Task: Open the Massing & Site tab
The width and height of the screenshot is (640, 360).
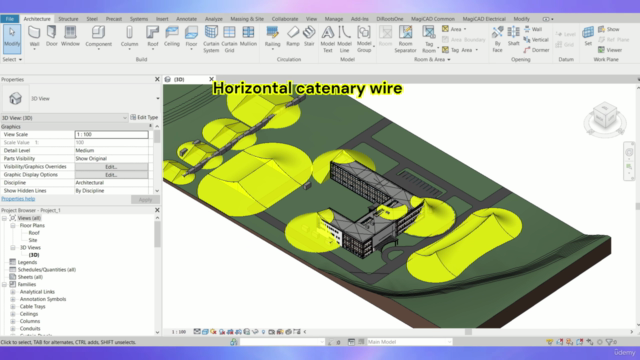Action: point(247,19)
